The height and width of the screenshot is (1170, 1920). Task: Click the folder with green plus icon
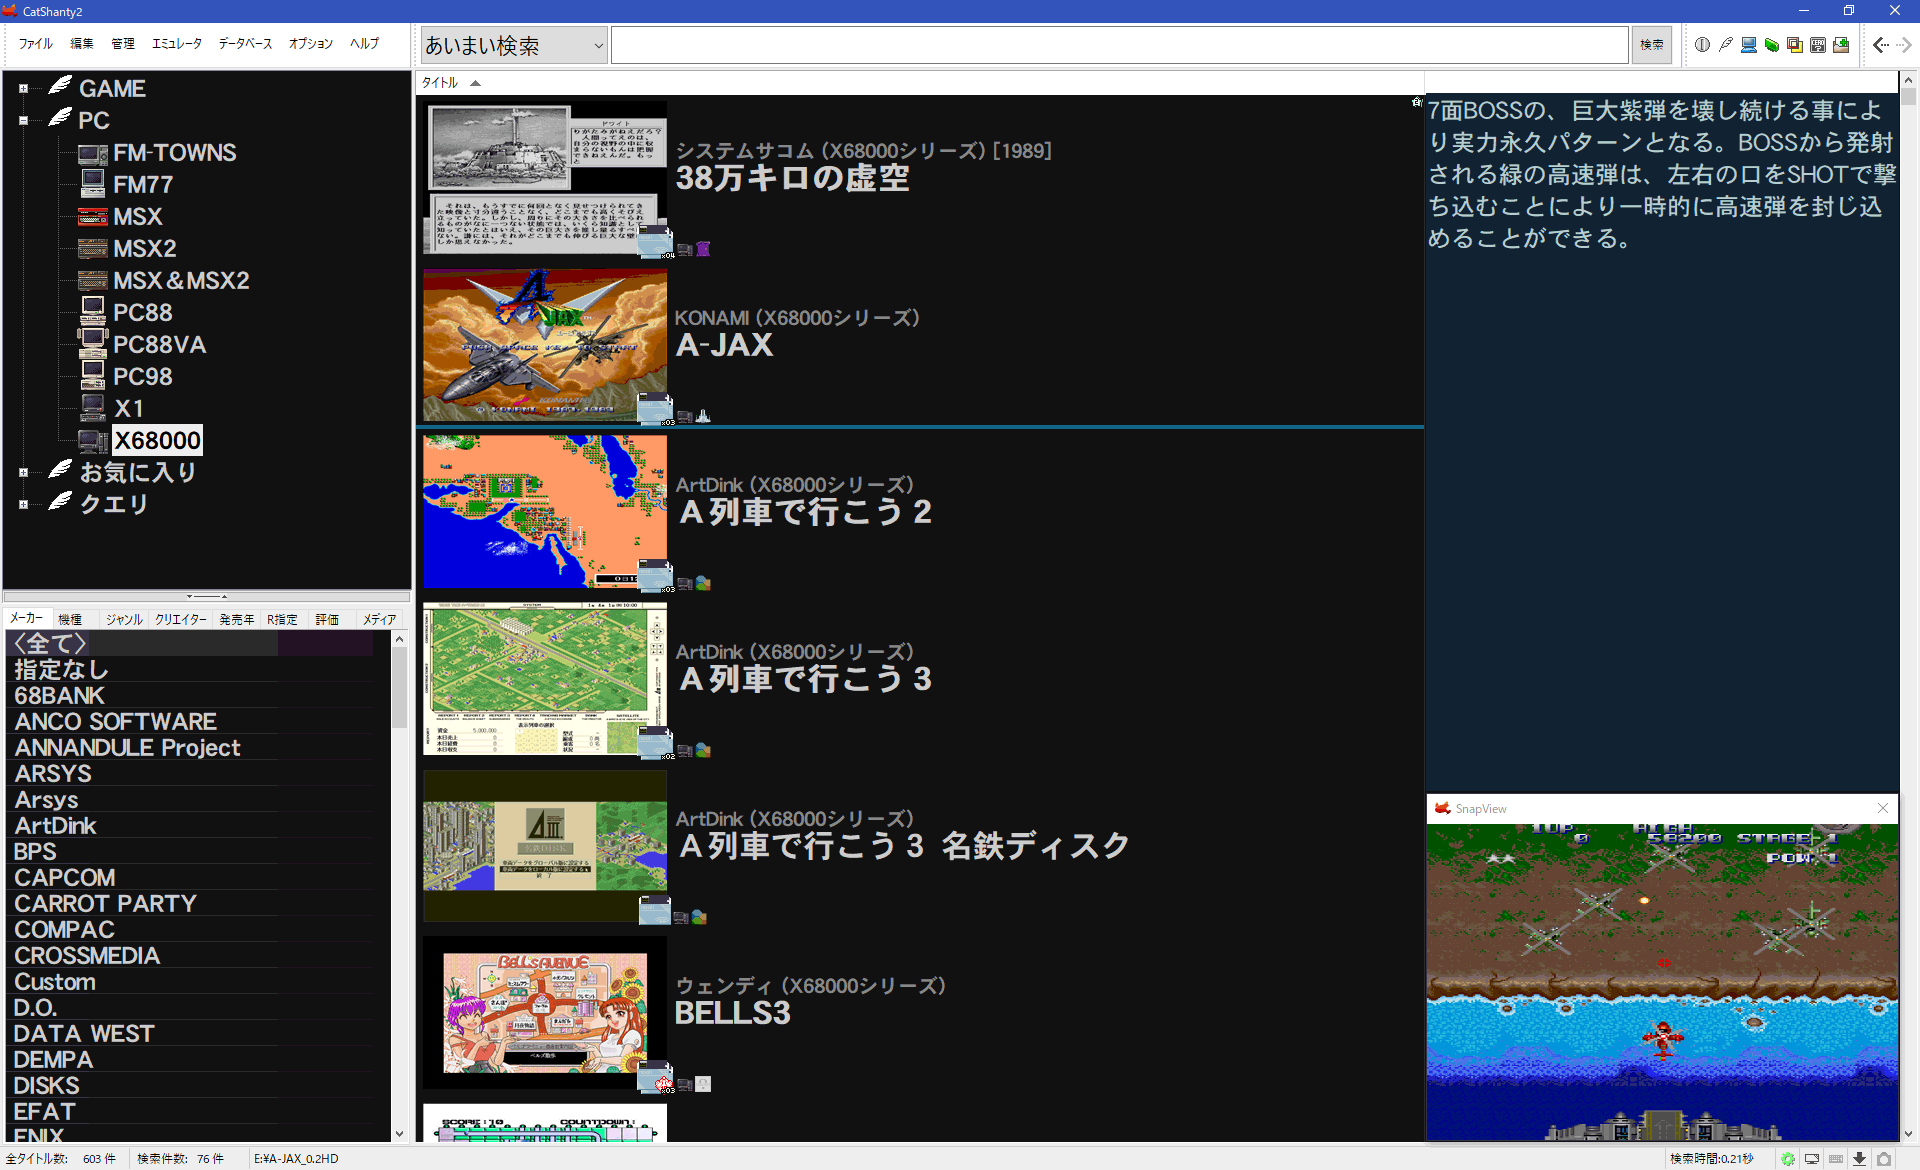pos(1841,44)
